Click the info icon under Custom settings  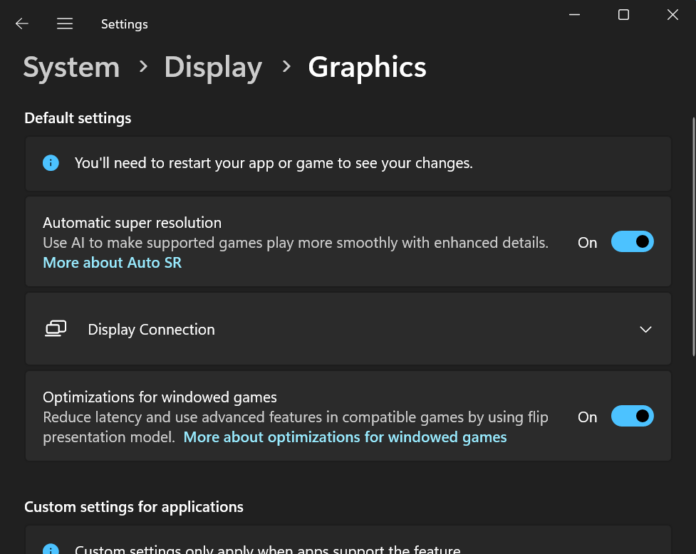click(x=51, y=549)
